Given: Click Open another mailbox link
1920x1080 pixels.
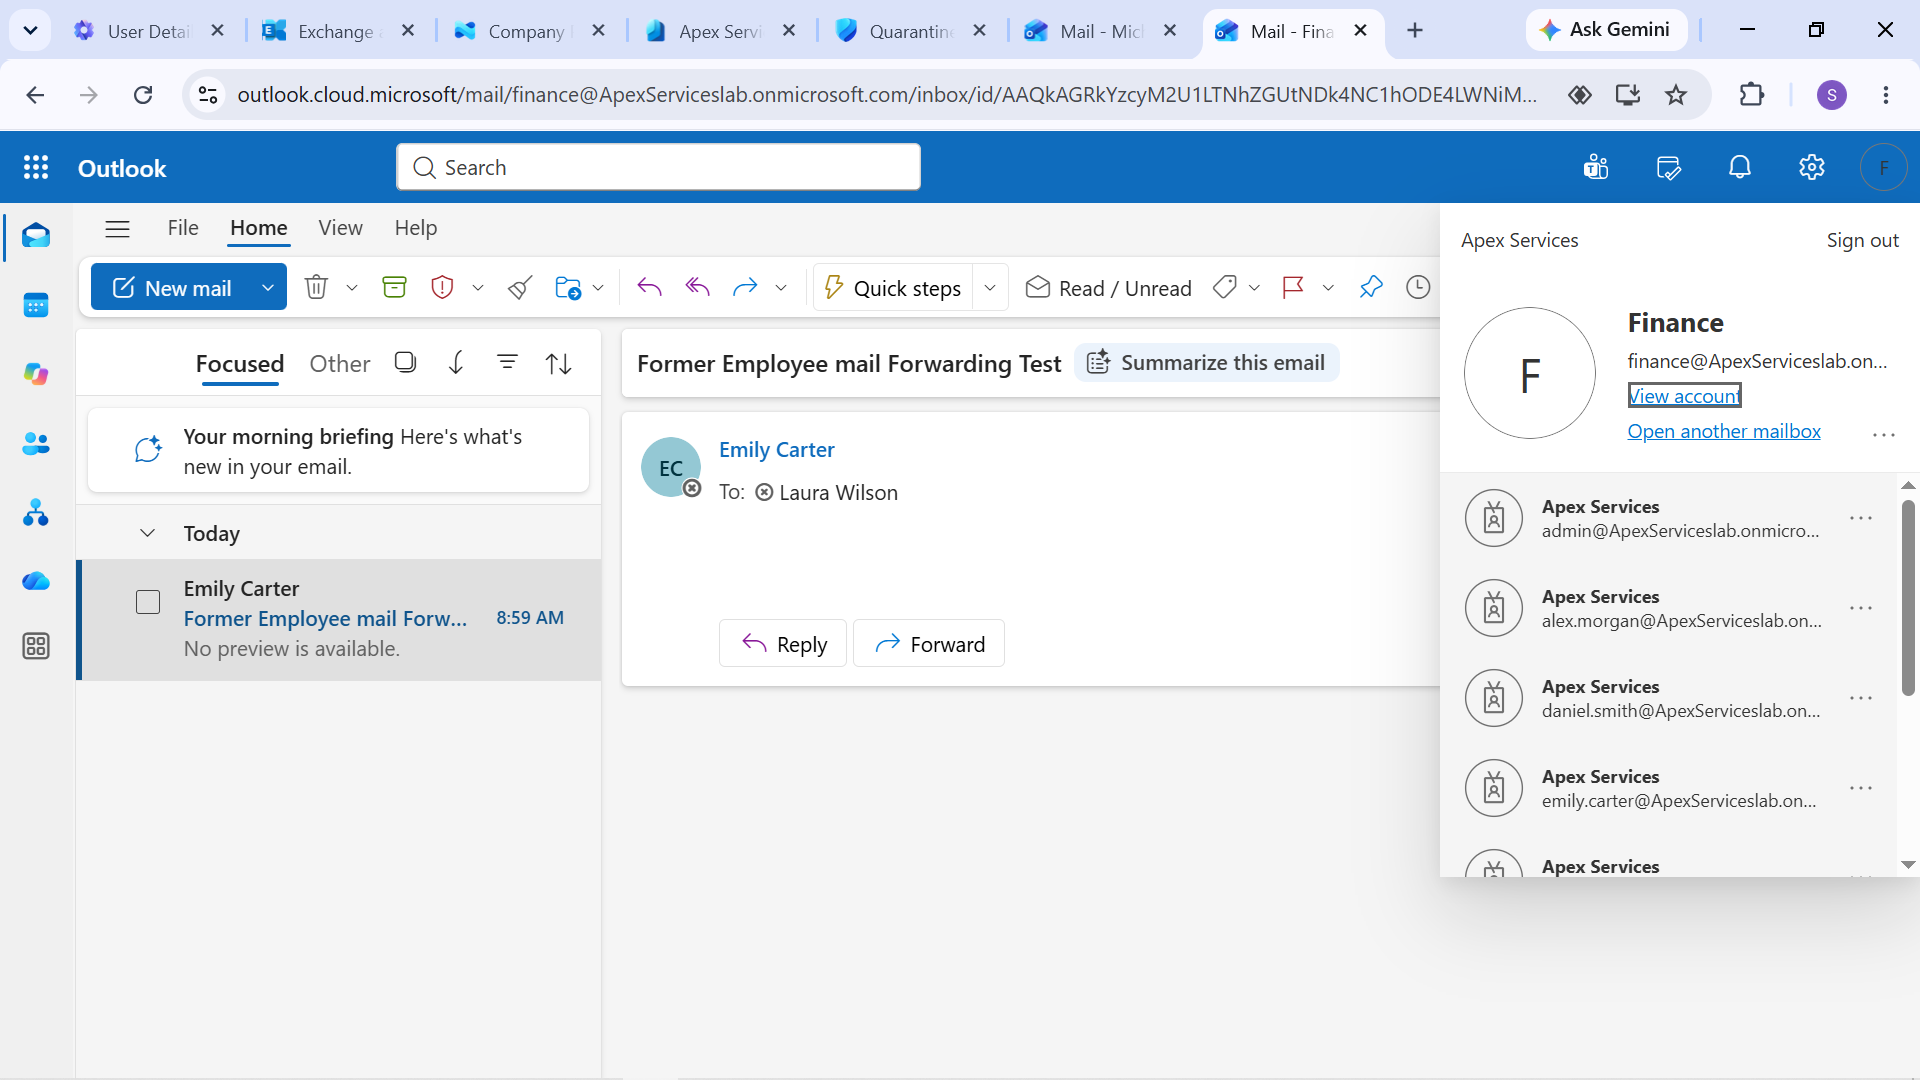Looking at the screenshot, I should click(1724, 431).
